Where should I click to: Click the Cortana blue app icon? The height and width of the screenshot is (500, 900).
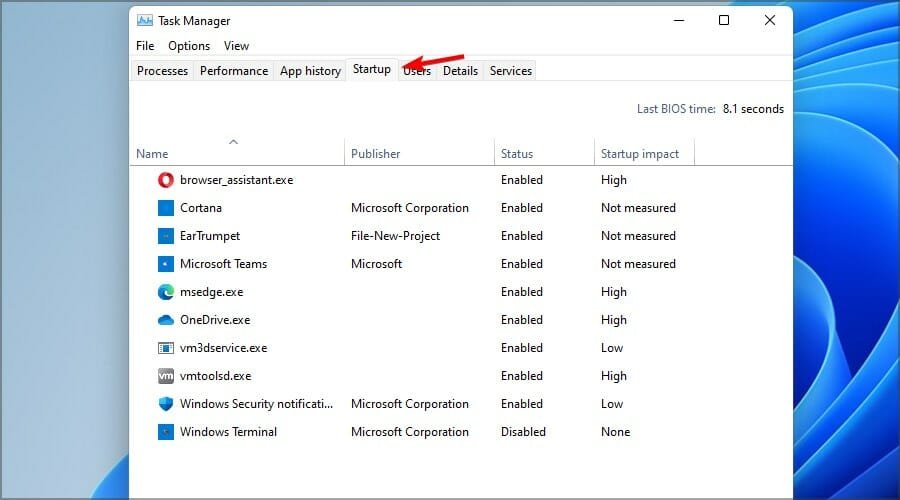pos(165,208)
